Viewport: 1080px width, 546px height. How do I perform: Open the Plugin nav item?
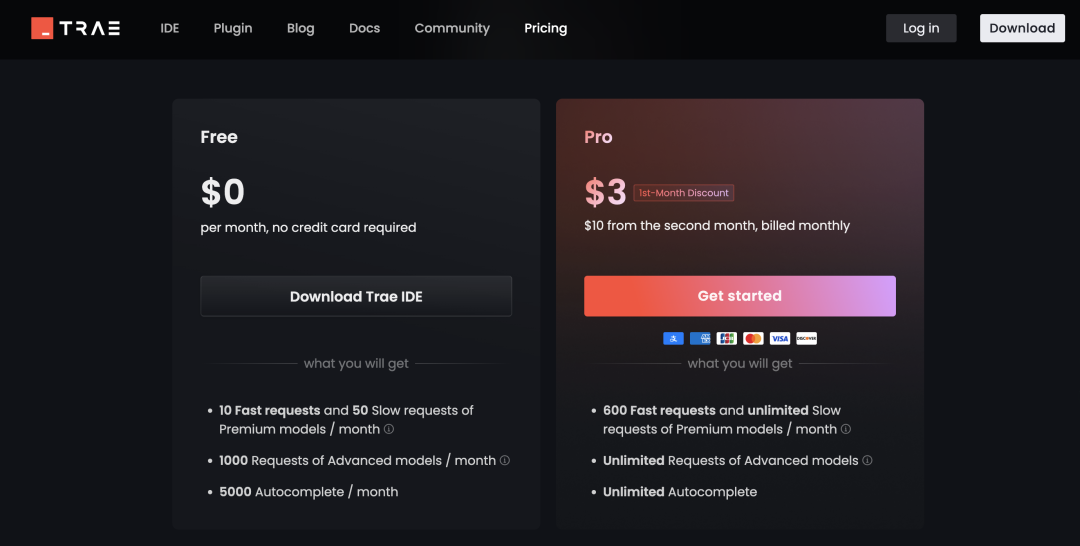coord(233,28)
